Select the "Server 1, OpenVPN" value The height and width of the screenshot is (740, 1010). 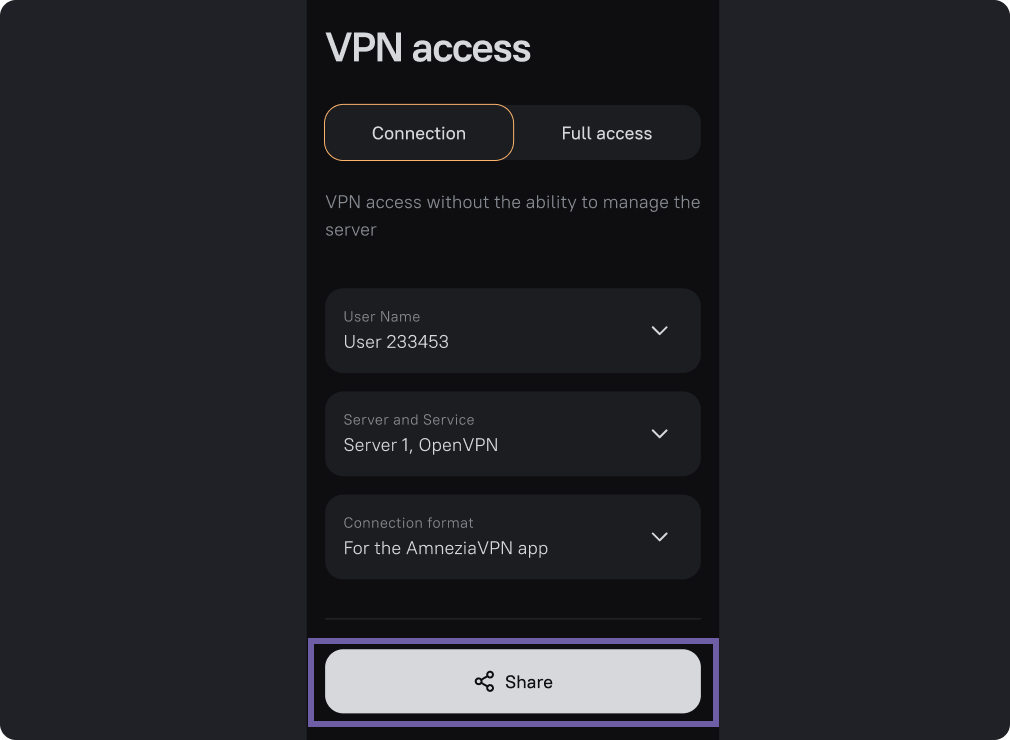click(x=420, y=445)
